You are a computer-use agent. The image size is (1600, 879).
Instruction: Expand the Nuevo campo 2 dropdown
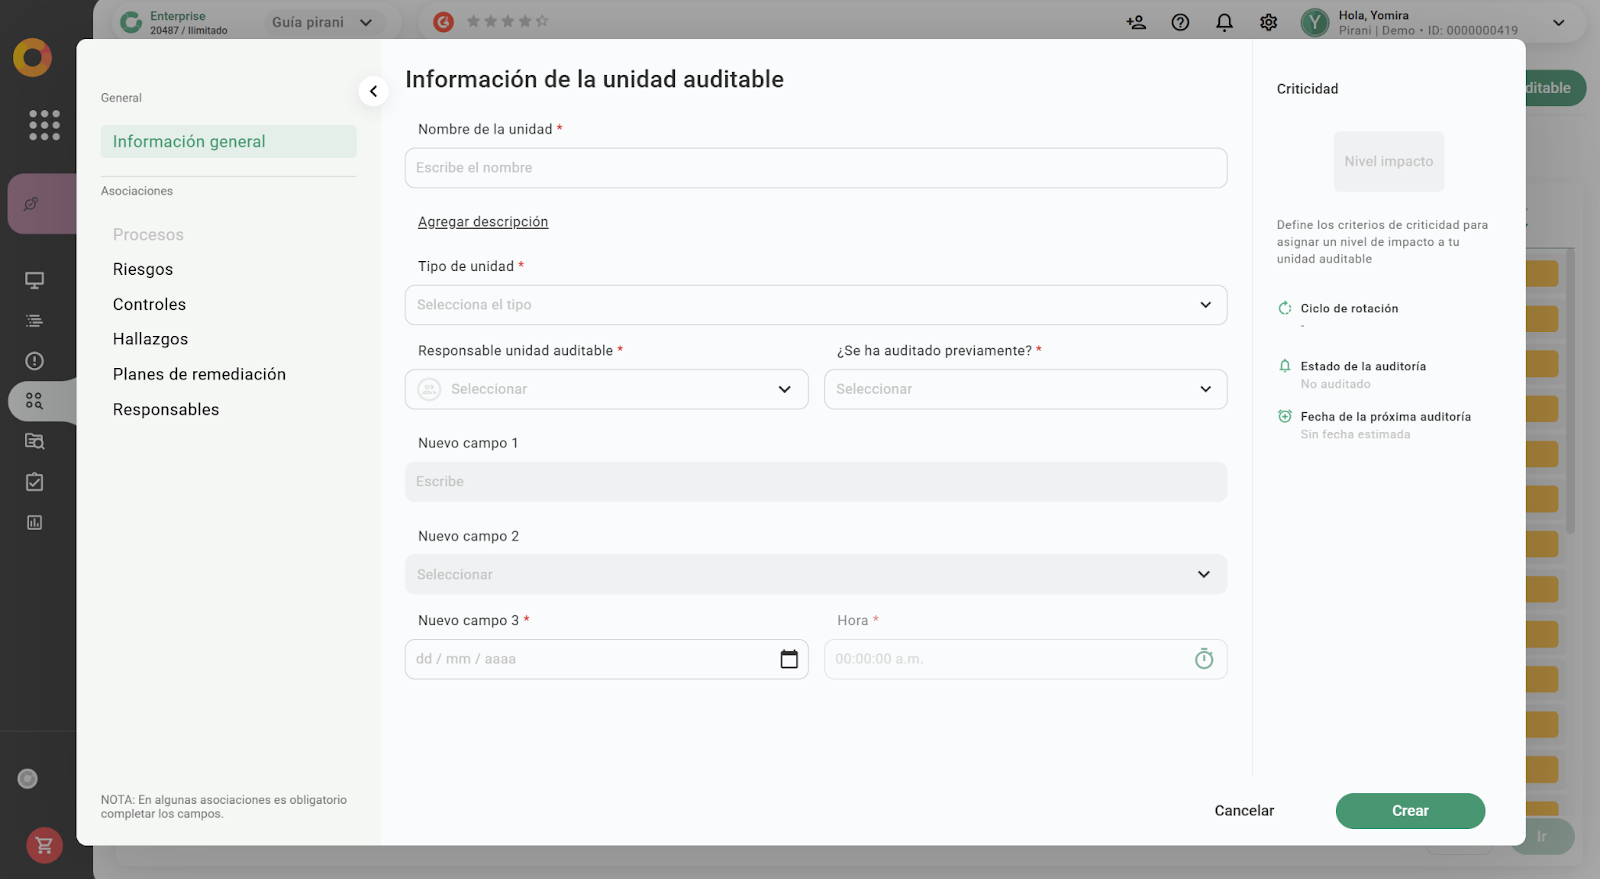815,575
